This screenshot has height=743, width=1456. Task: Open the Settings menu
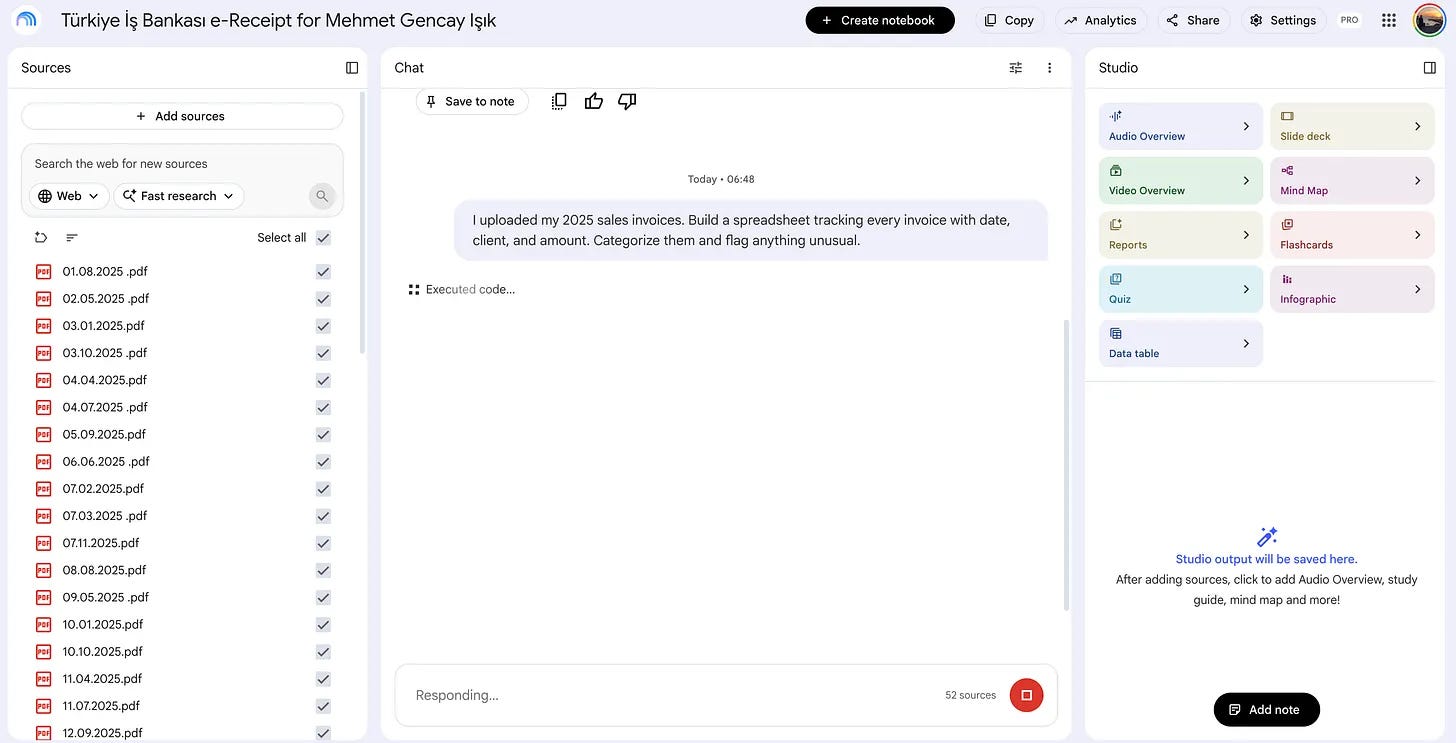(1284, 20)
